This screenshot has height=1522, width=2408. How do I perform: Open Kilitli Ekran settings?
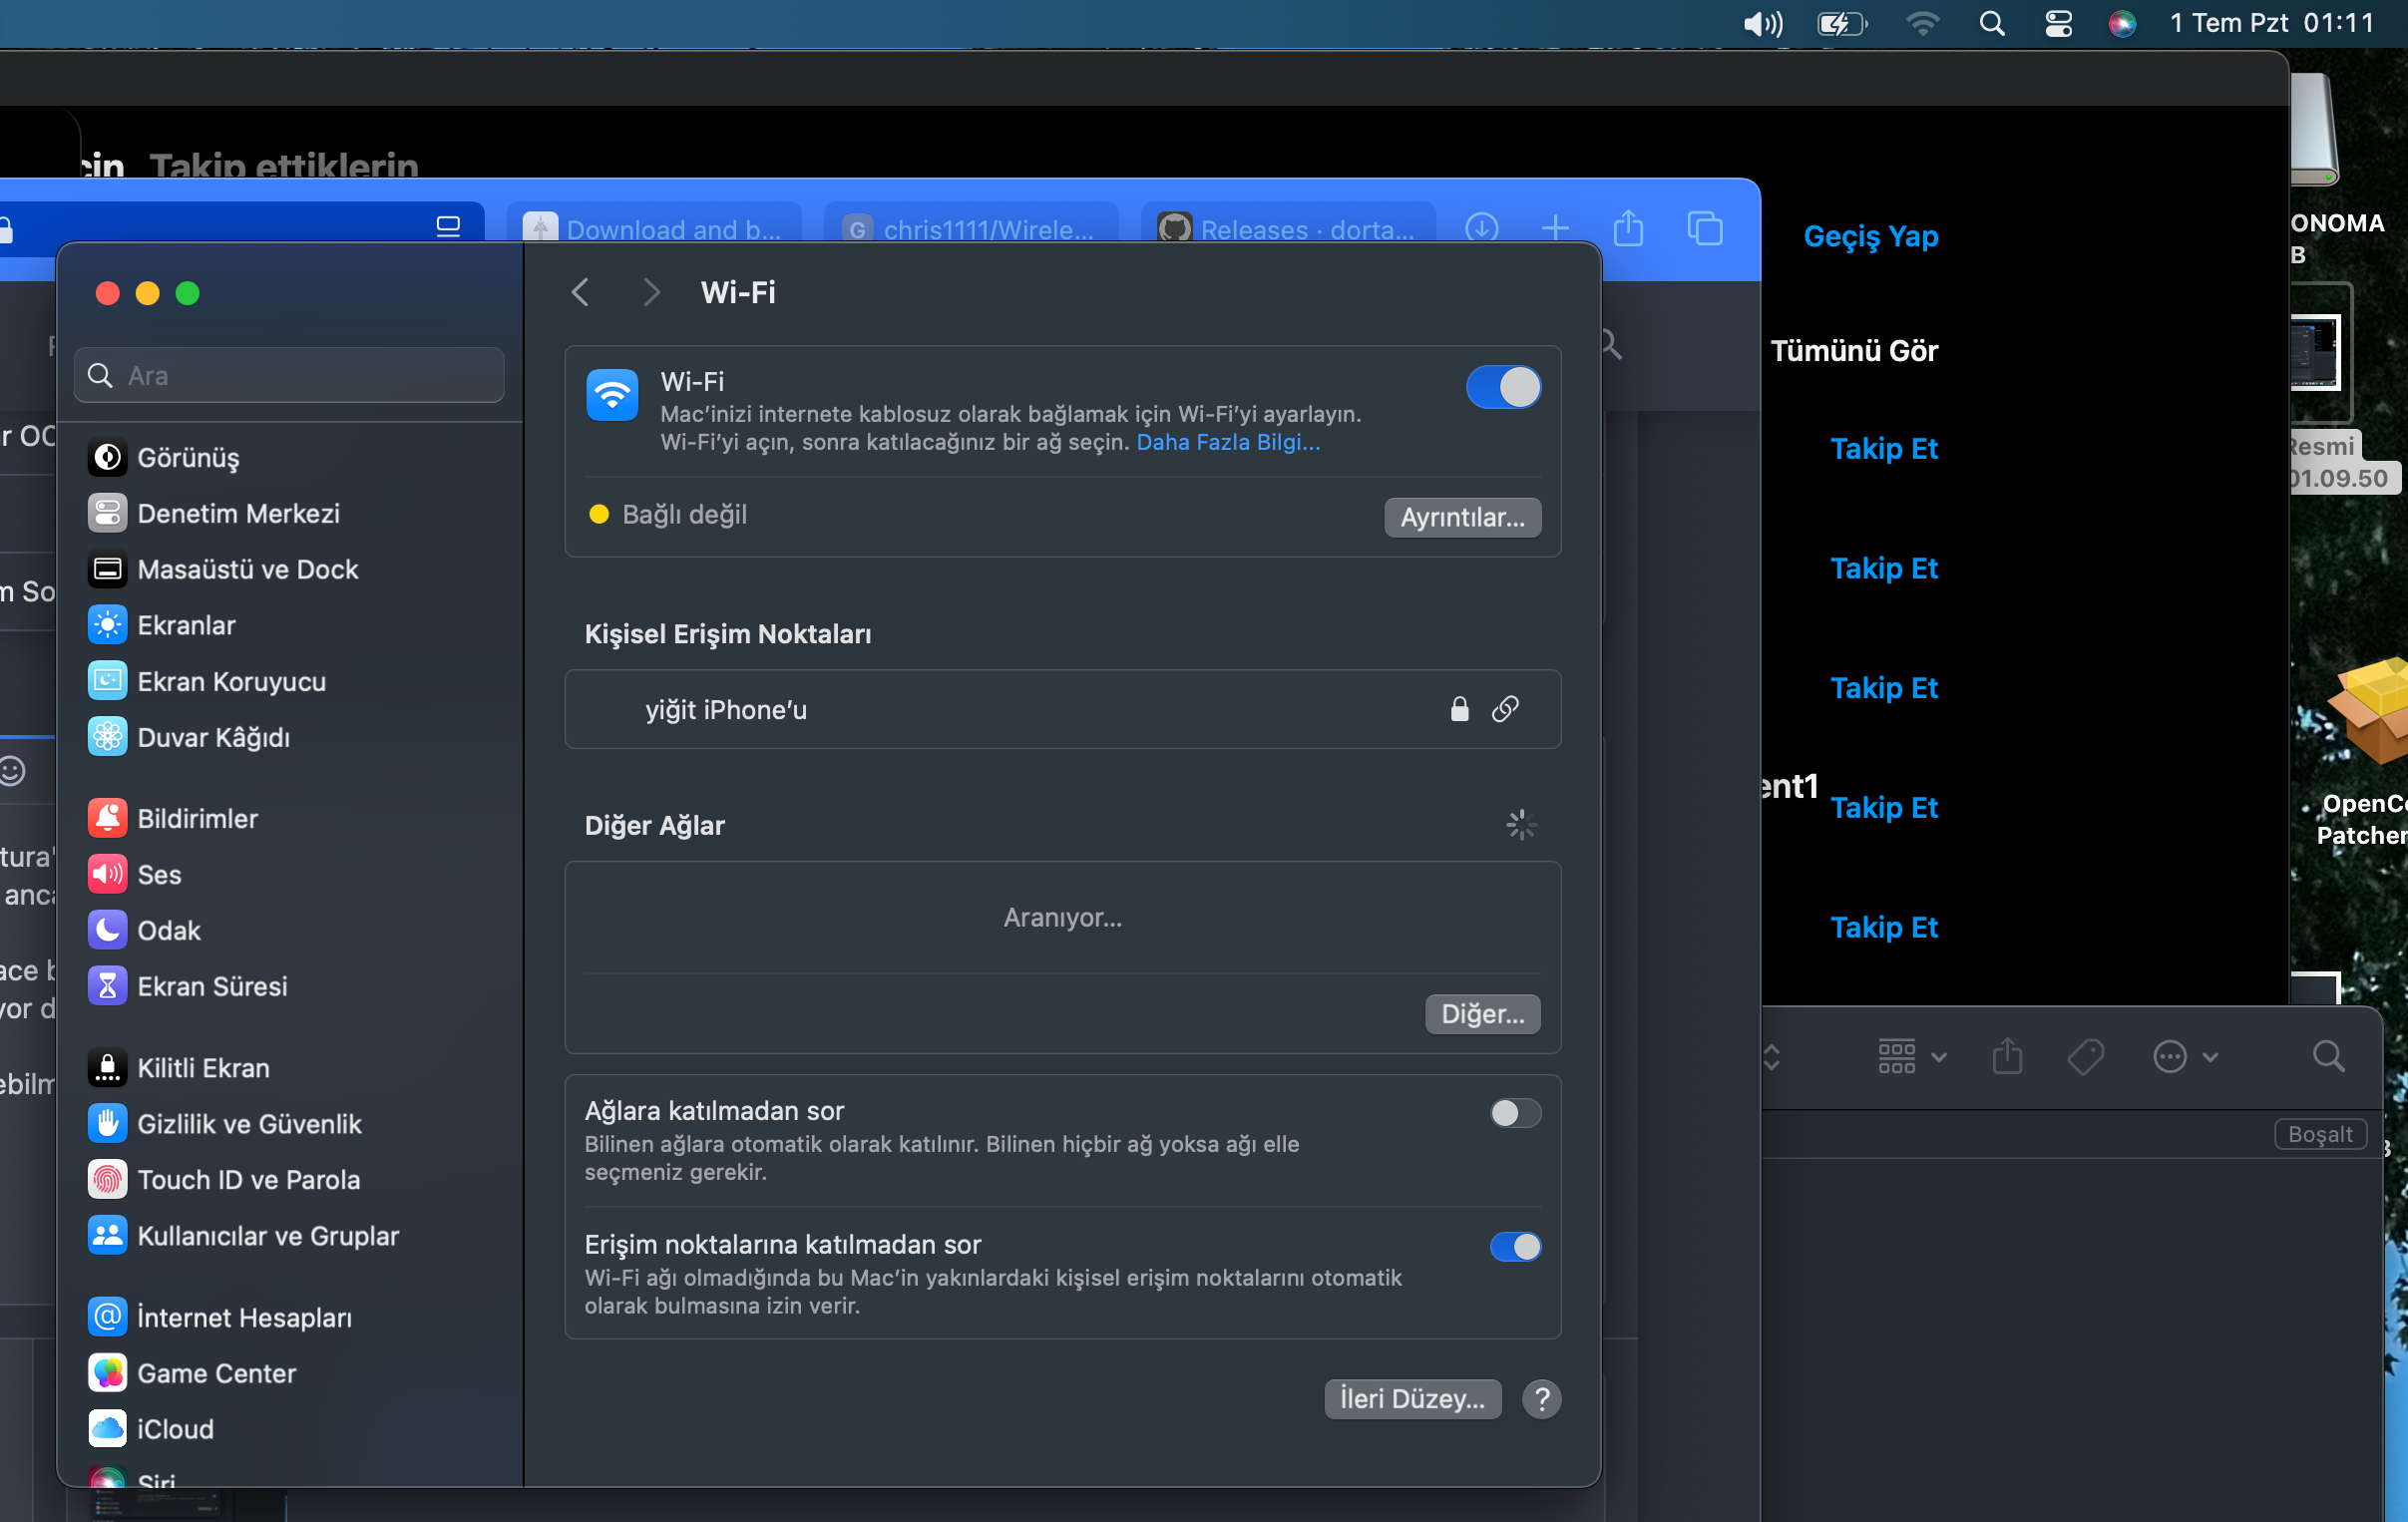pos(203,1068)
